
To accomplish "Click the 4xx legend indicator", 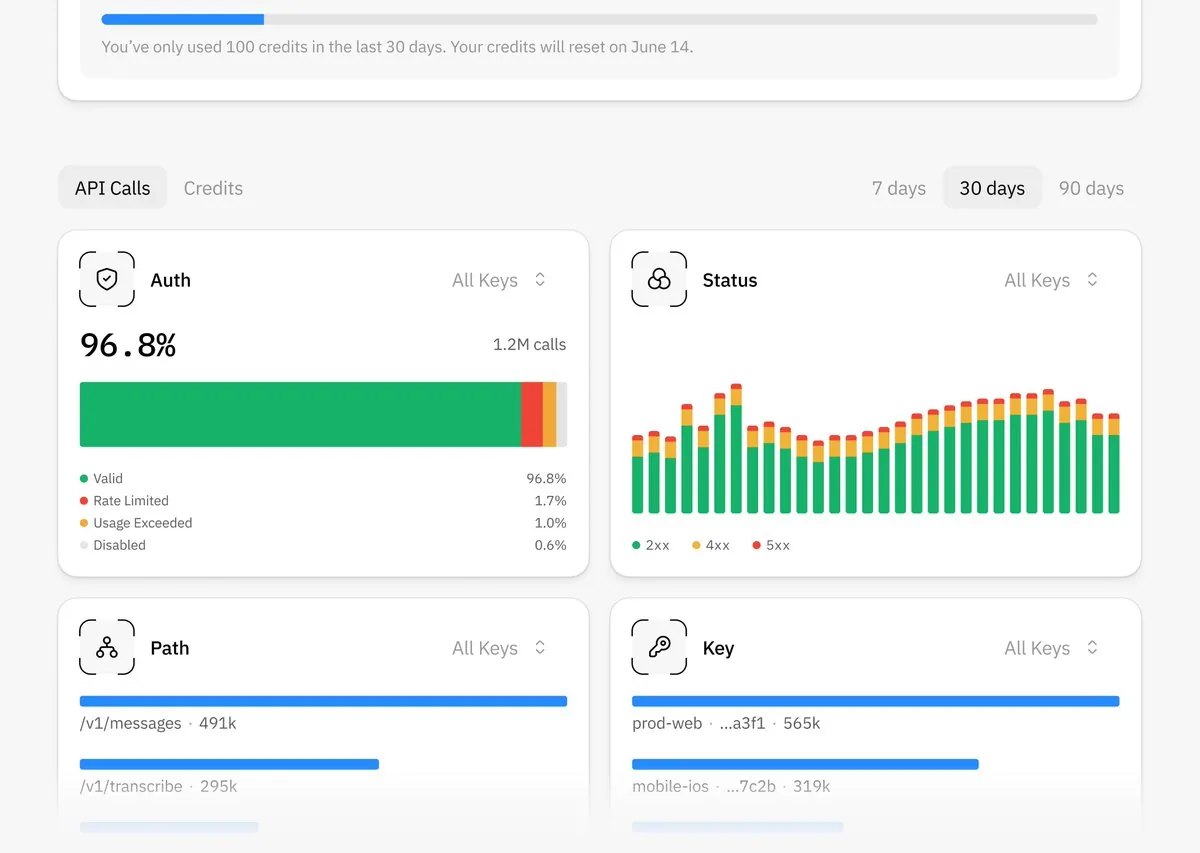I will coord(696,545).
